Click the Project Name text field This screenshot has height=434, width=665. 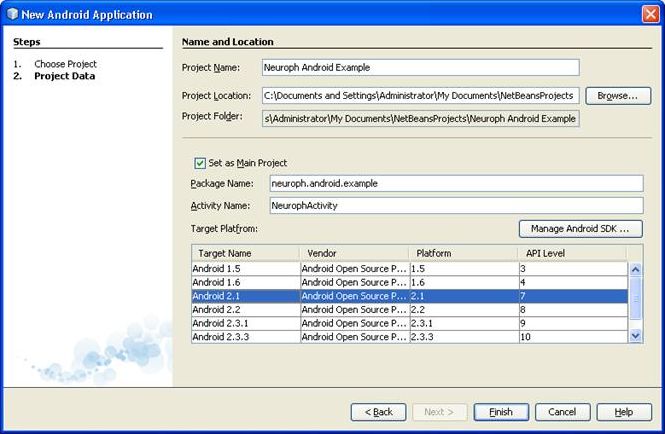pyautogui.click(x=420, y=68)
